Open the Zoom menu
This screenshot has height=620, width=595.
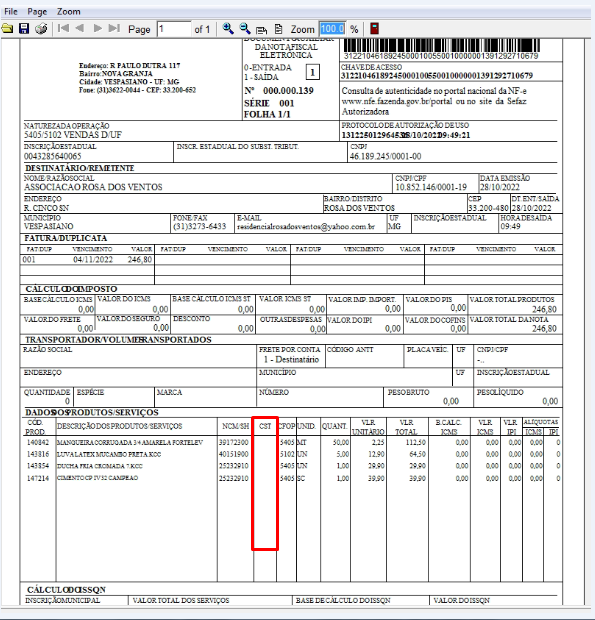click(x=68, y=11)
